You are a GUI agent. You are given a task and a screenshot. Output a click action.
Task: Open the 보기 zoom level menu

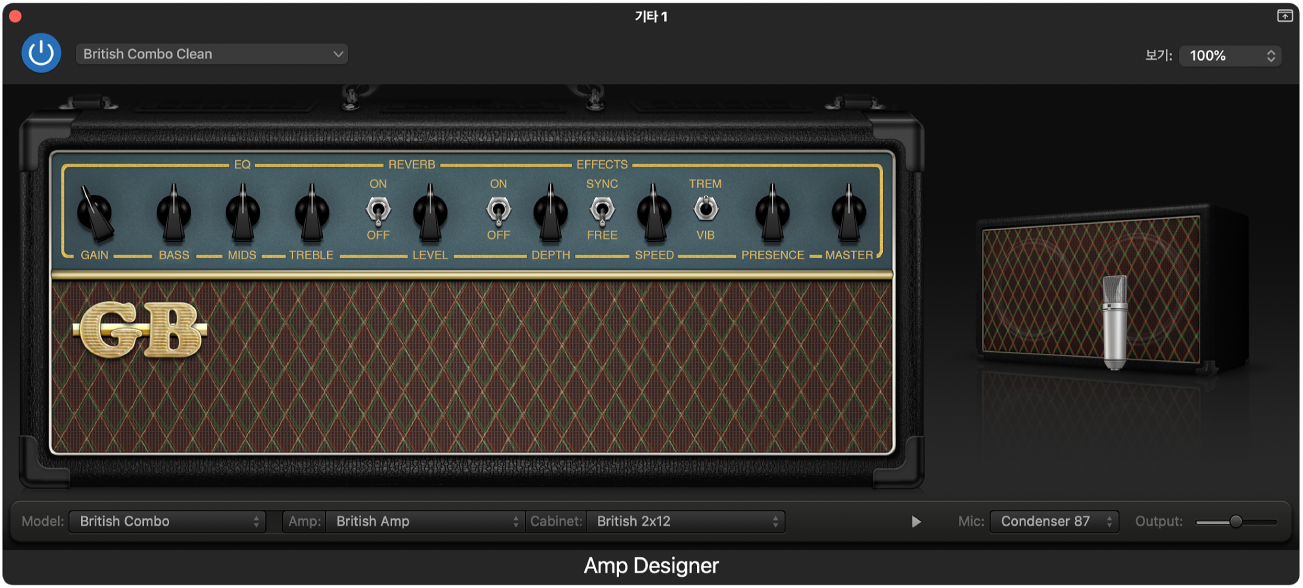pos(1230,55)
